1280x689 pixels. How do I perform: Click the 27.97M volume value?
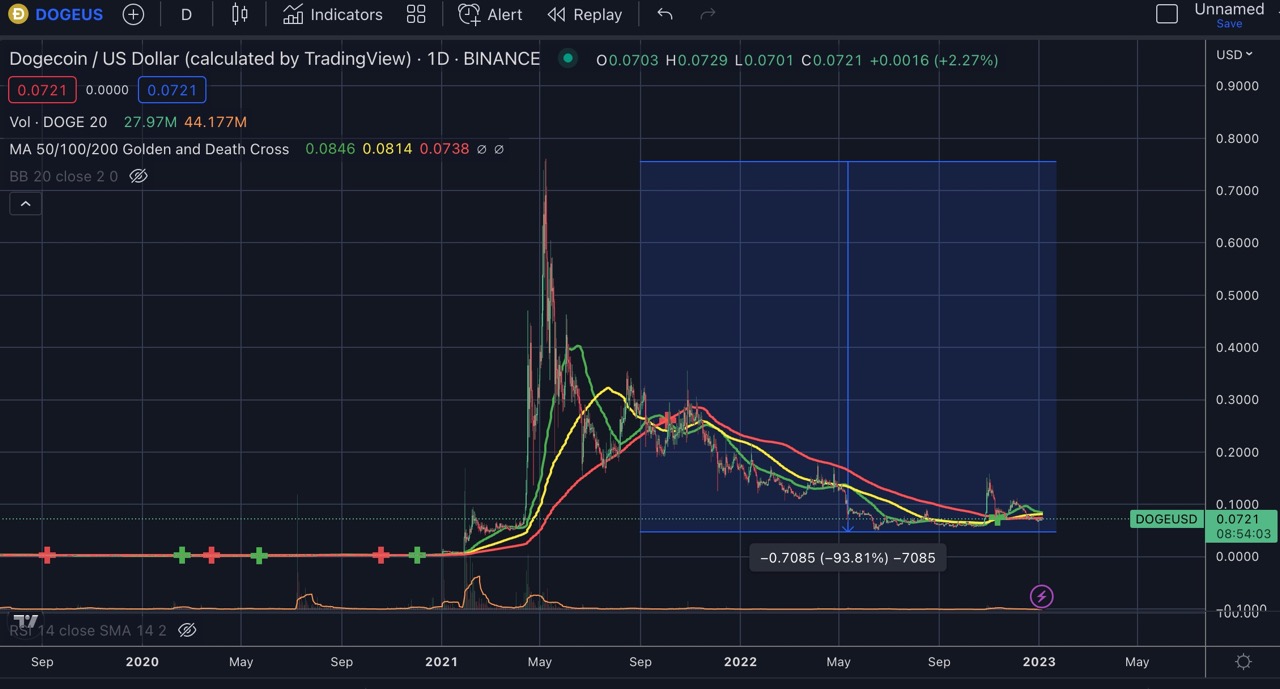pos(149,122)
